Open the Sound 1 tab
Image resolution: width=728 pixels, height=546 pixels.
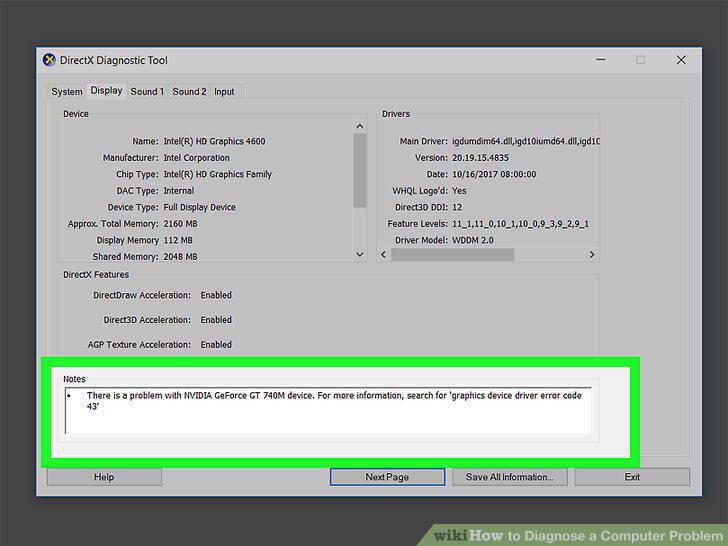tap(147, 91)
